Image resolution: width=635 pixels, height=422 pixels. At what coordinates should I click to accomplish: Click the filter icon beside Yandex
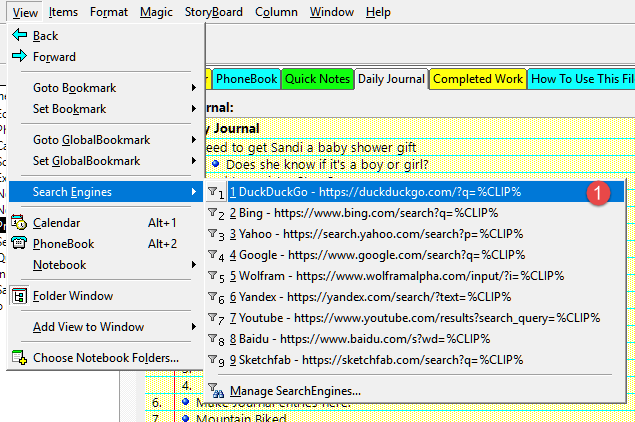tap(215, 298)
